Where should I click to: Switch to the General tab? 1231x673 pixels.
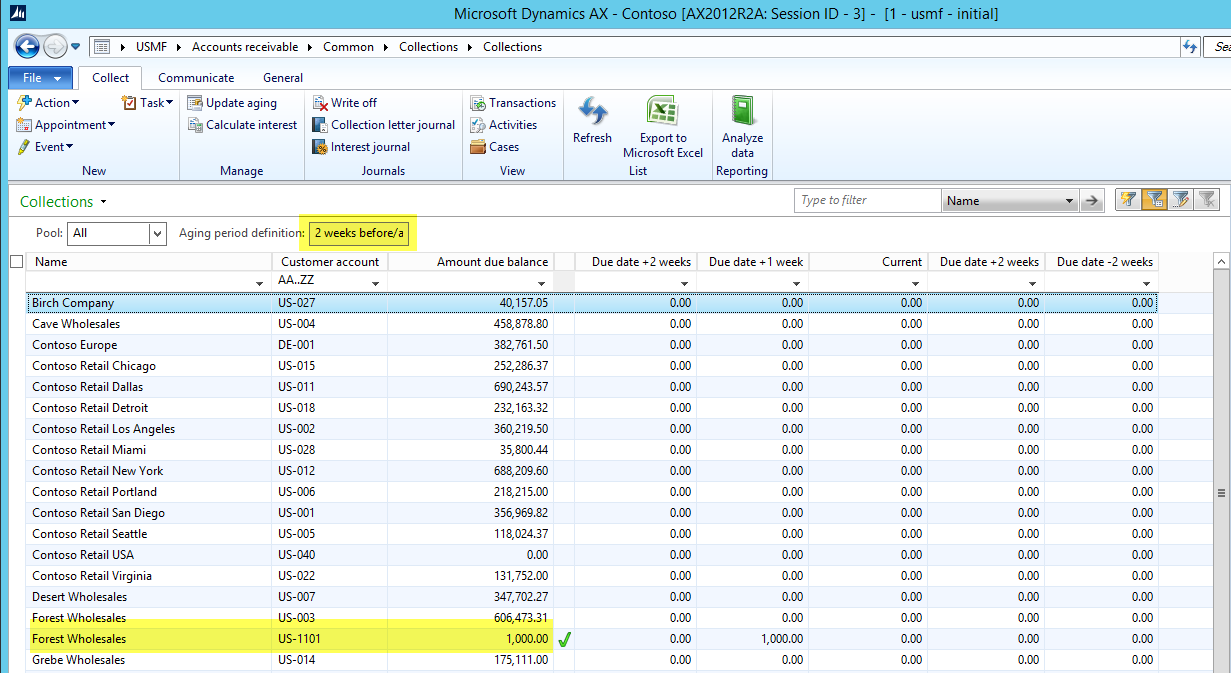[x=283, y=78]
